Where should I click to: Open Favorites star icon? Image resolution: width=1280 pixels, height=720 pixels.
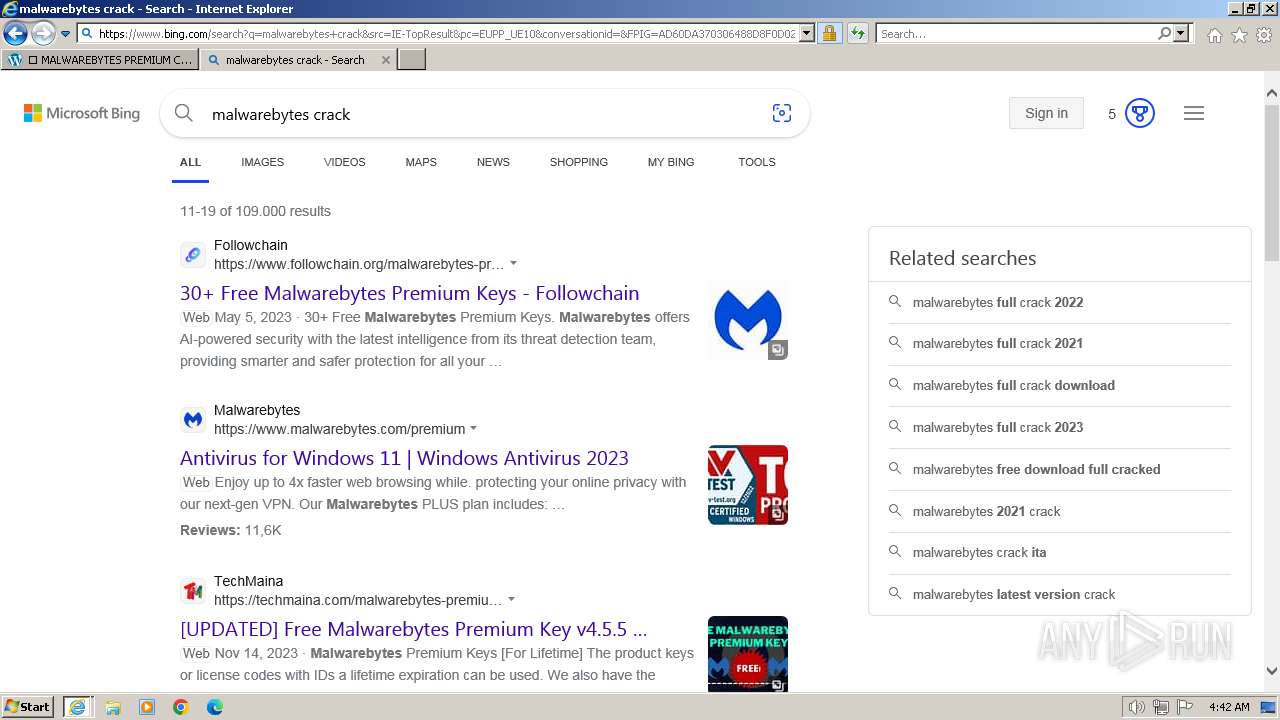tap(1239, 35)
